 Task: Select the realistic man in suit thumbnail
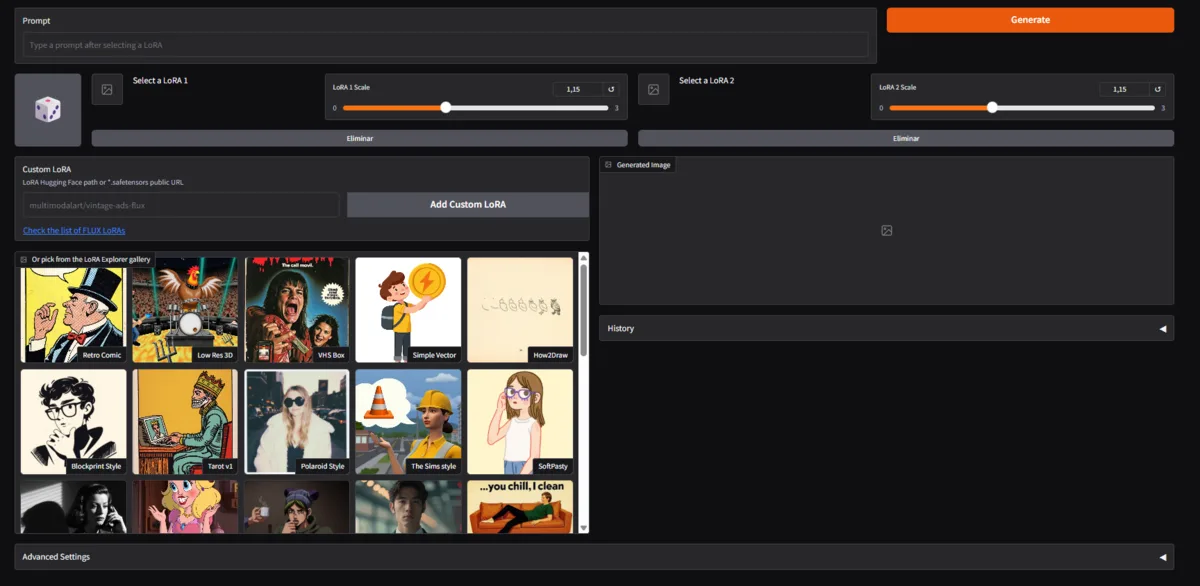click(x=408, y=507)
